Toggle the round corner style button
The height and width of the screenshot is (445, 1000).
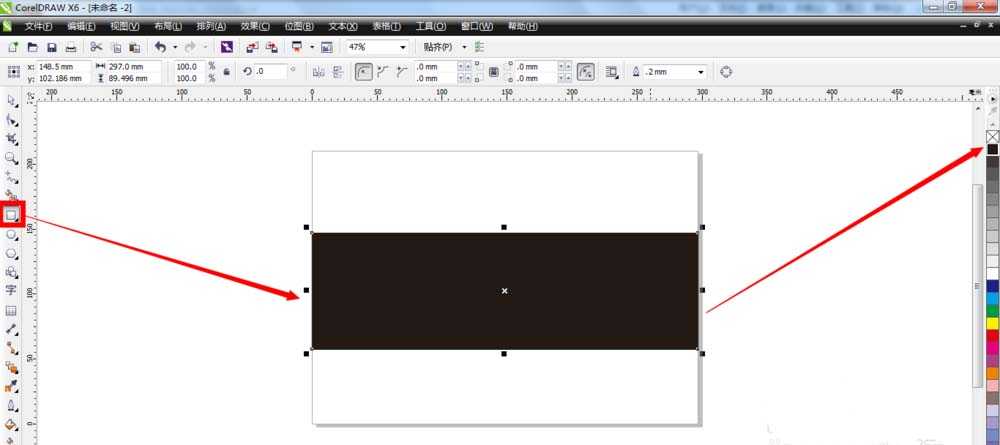pos(364,72)
